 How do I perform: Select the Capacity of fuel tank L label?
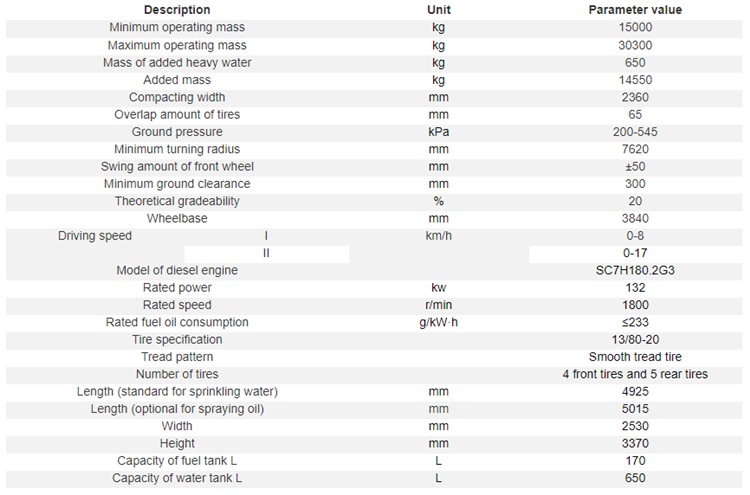pyautogui.click(x=177, y=461)
